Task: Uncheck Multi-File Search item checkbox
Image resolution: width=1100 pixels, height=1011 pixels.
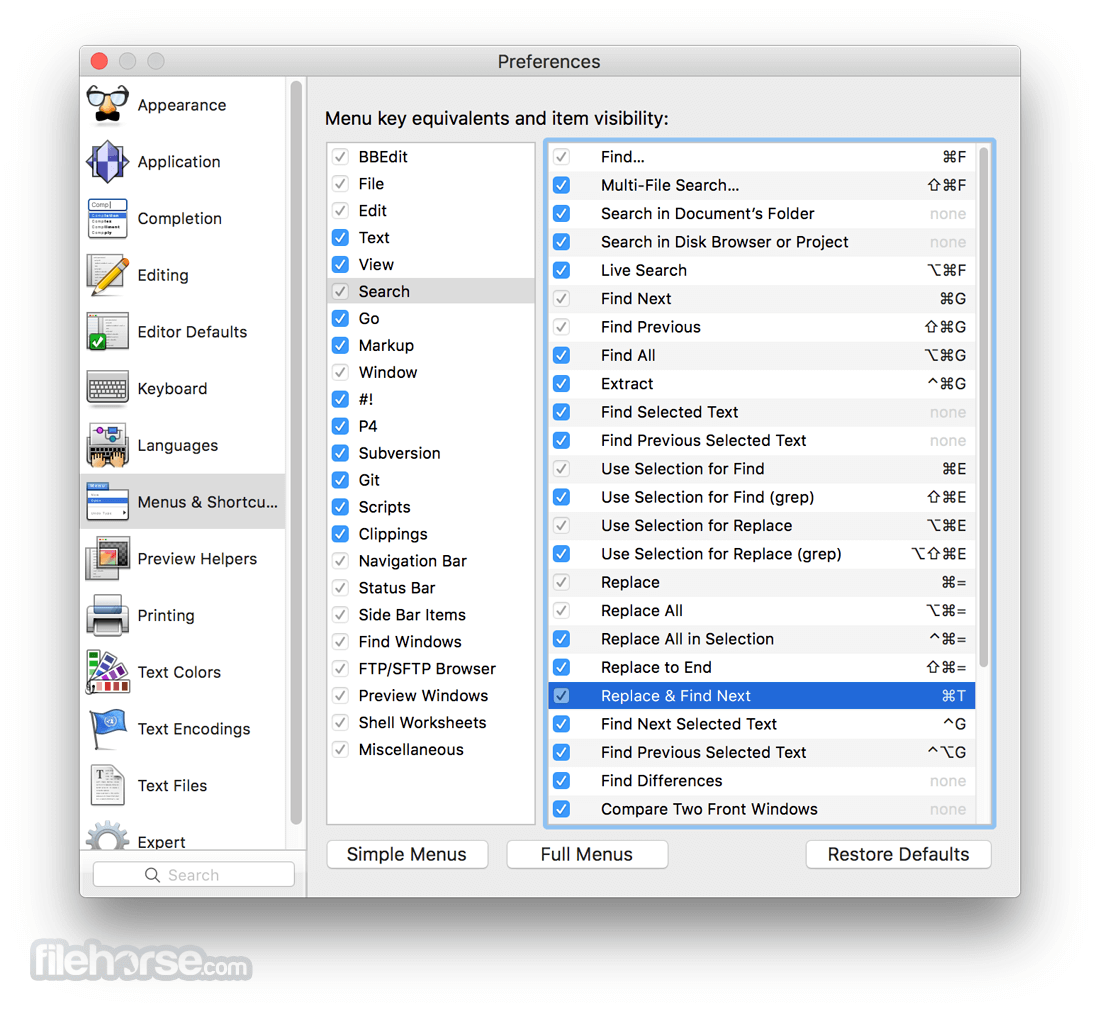Action: [x=561, y=185]
